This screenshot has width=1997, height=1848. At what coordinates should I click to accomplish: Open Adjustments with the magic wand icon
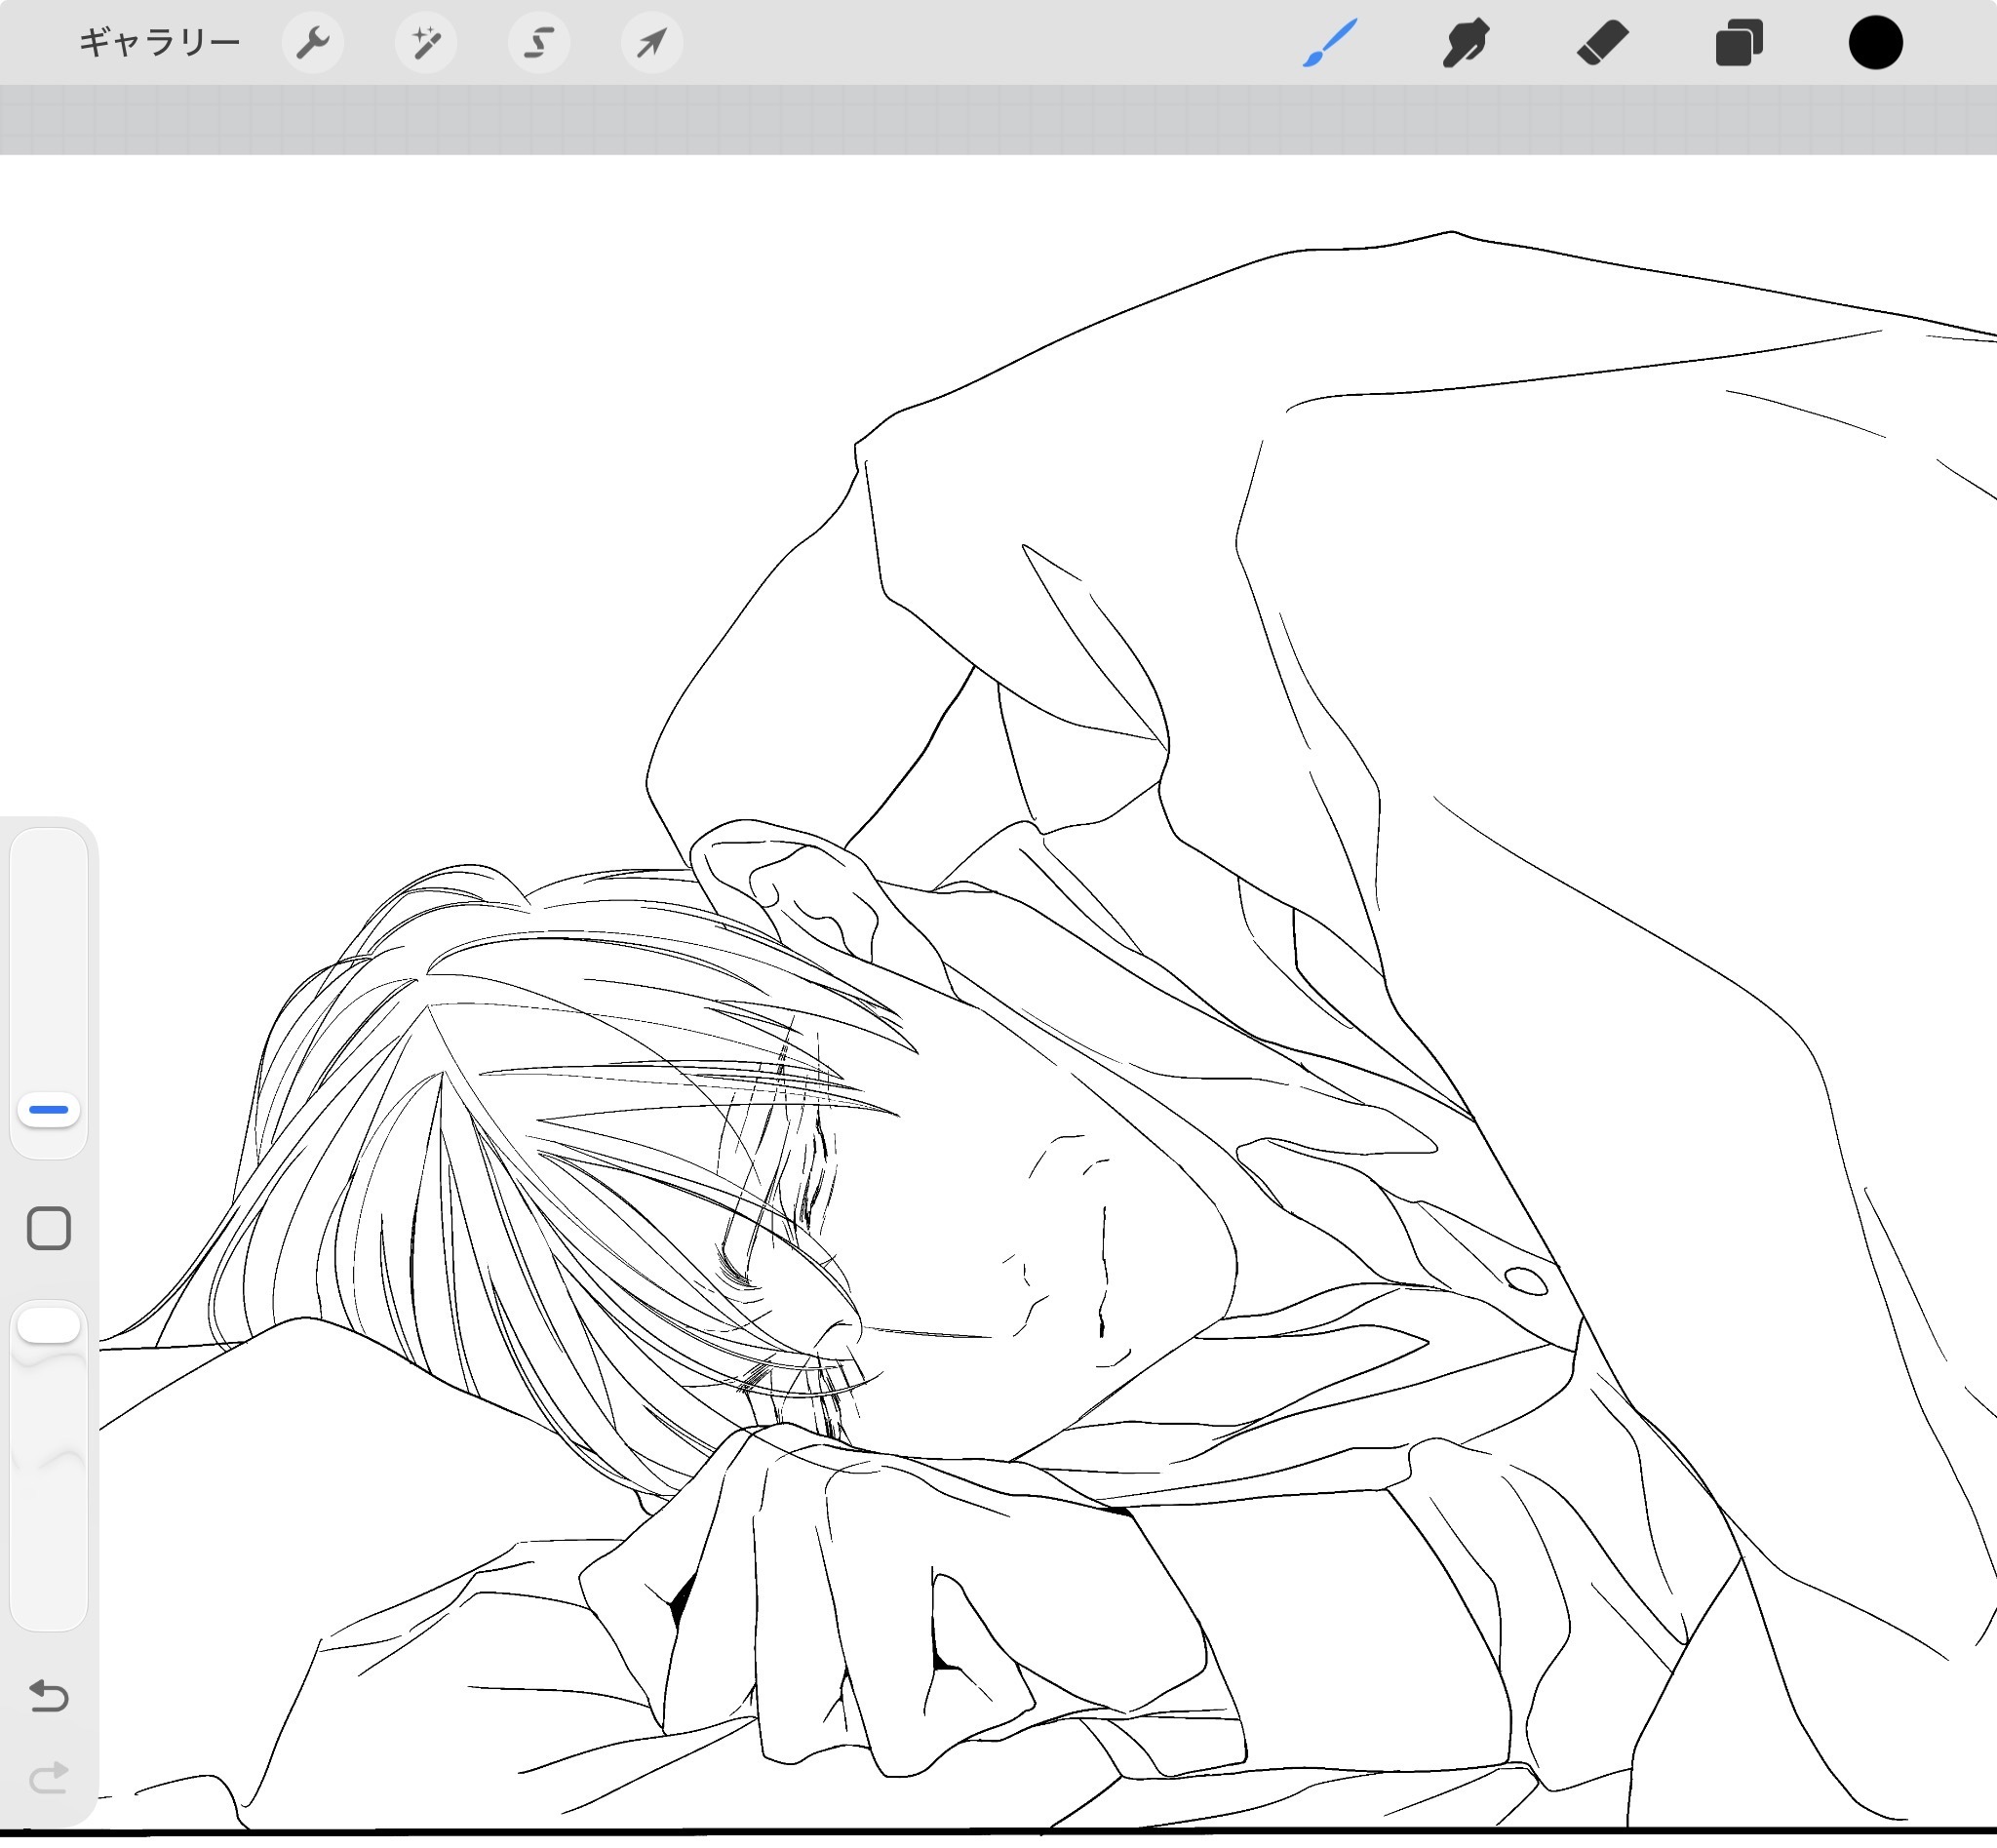point(426,43)
